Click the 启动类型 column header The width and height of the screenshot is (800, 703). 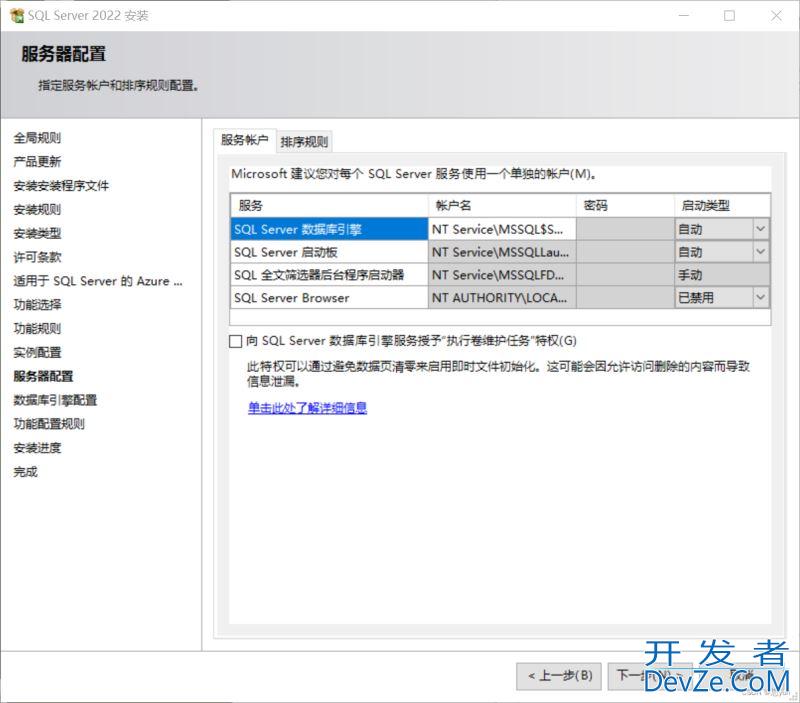pos(722,206)
